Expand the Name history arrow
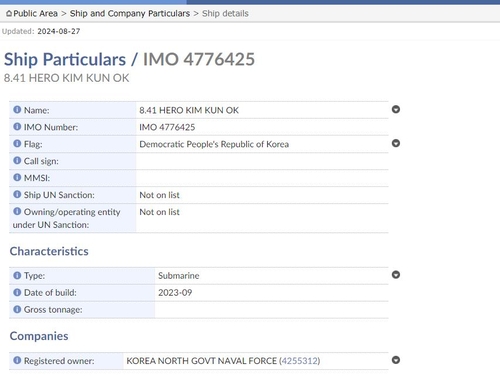The height and width of the screenshot is (385, 500). click(x=396, y=109)
